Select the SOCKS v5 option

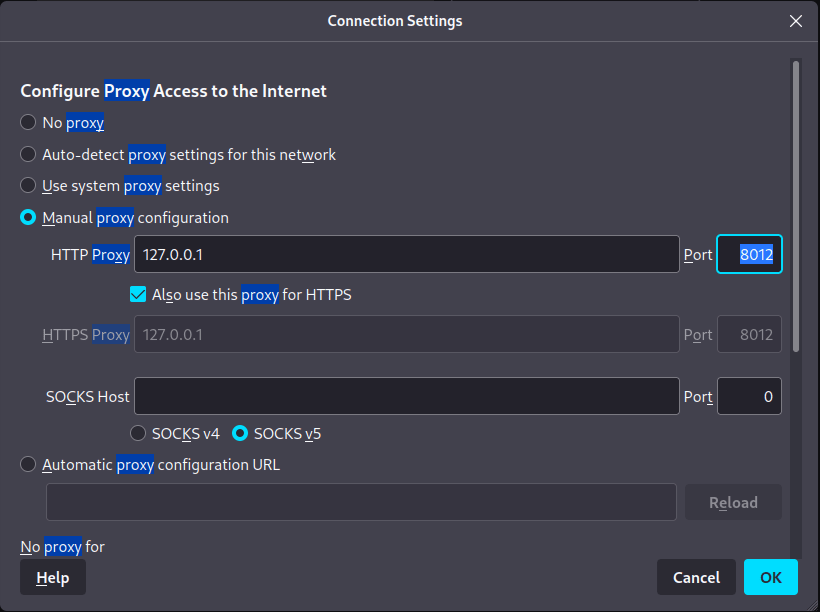click(239, 433)
